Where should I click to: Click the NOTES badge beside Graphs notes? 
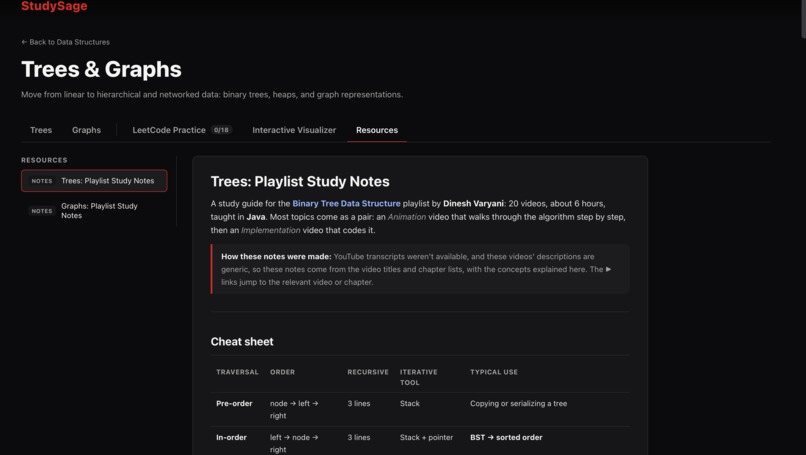(x=42, y=211)
